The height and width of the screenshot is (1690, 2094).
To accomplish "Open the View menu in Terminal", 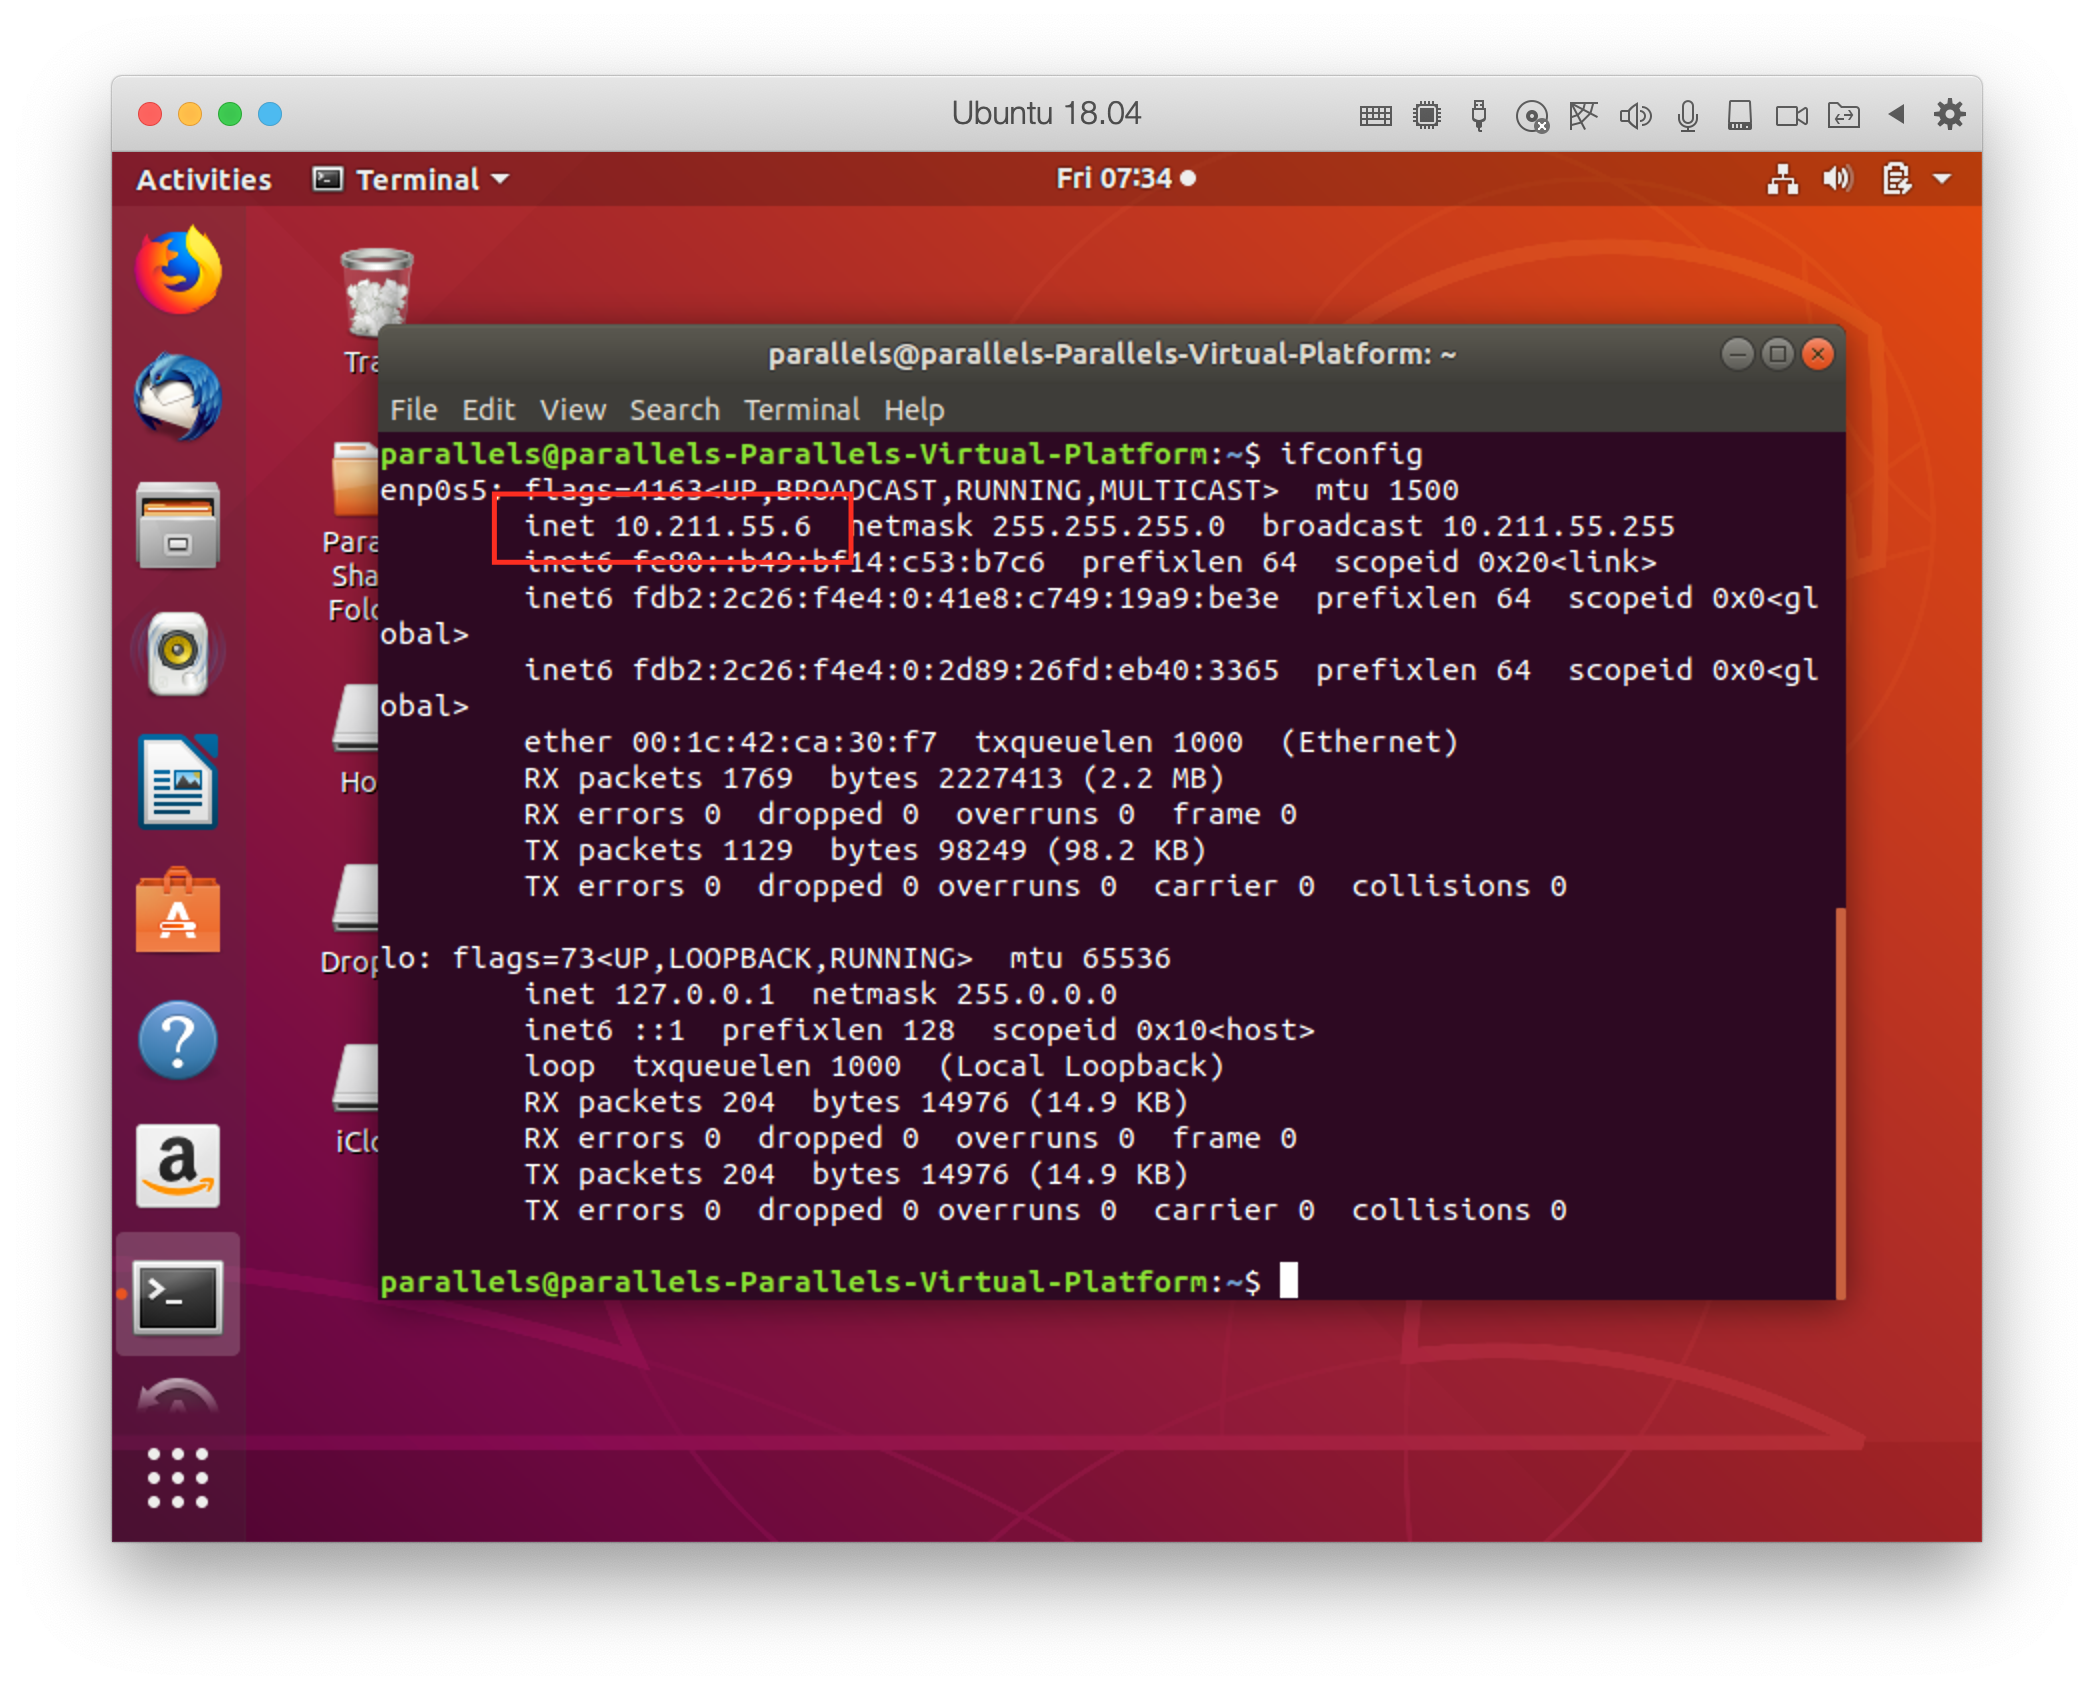I will [573, 410].
